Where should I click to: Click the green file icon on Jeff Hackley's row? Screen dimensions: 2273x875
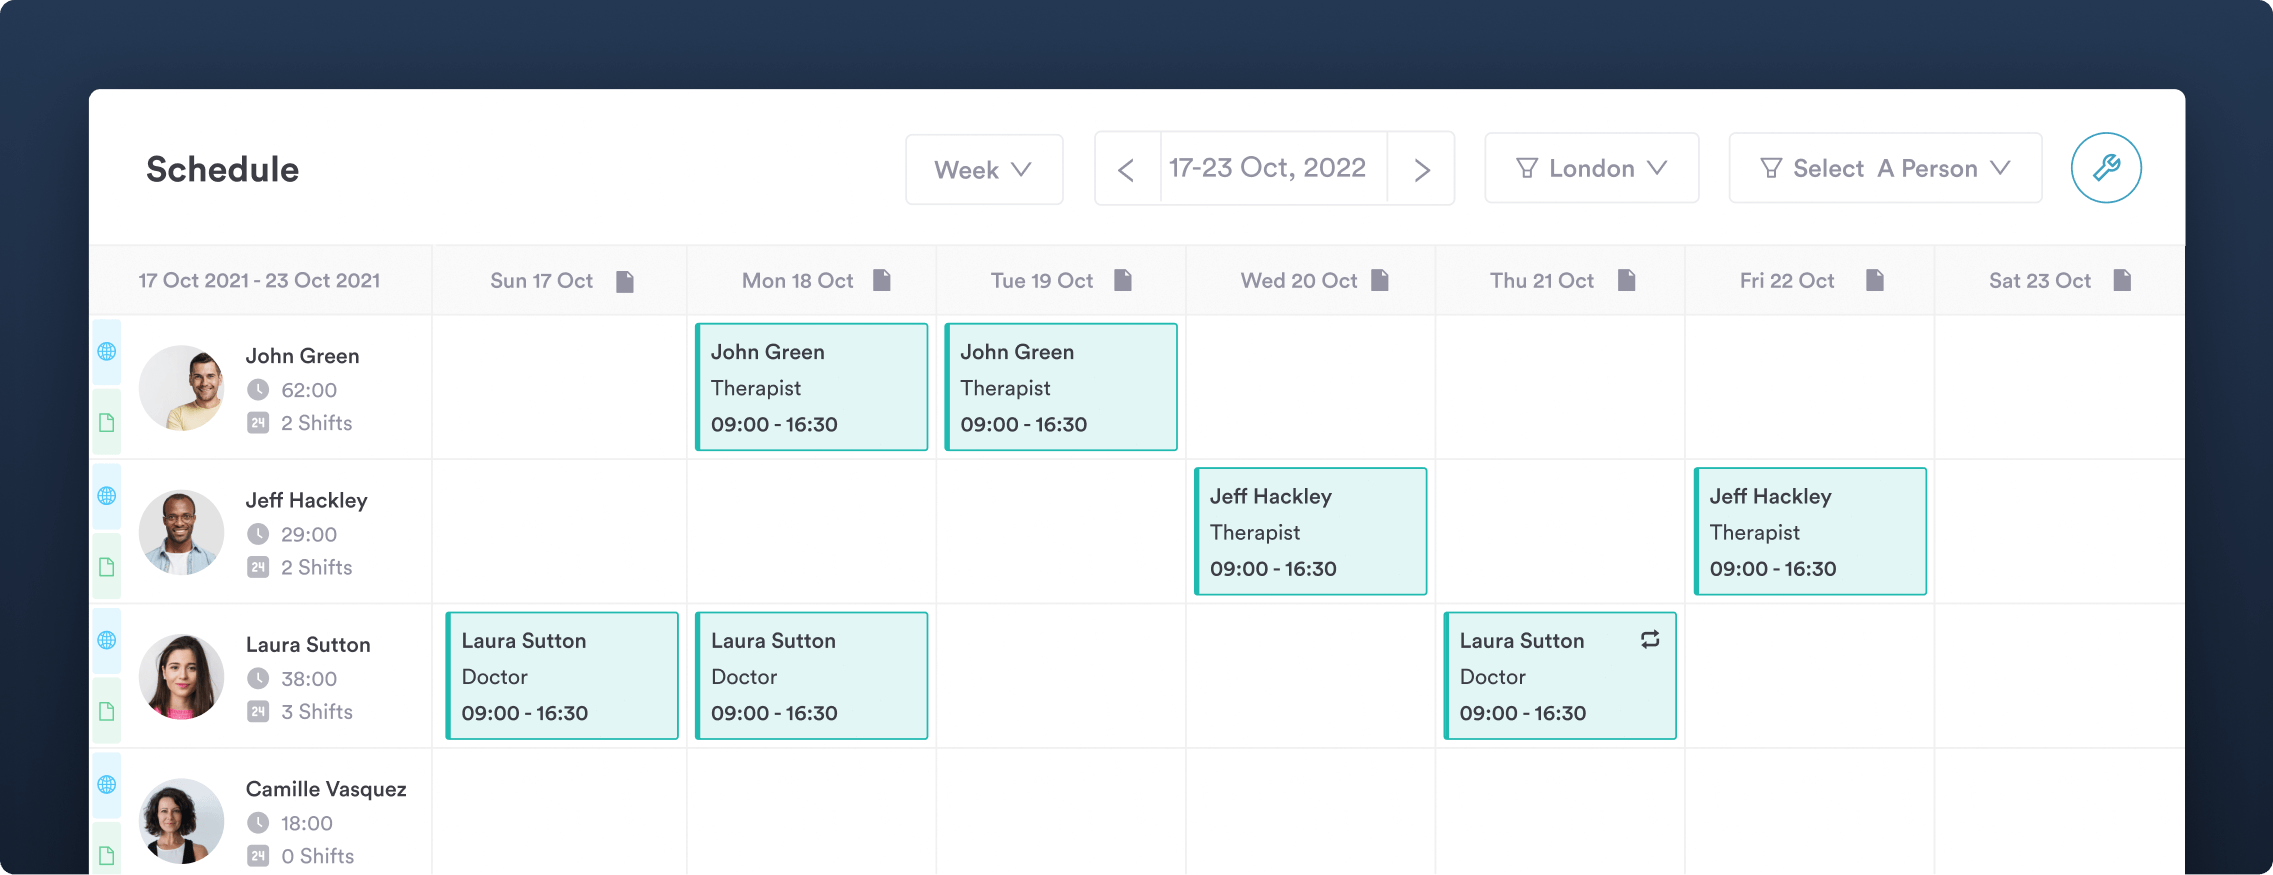tap(107, 567)
